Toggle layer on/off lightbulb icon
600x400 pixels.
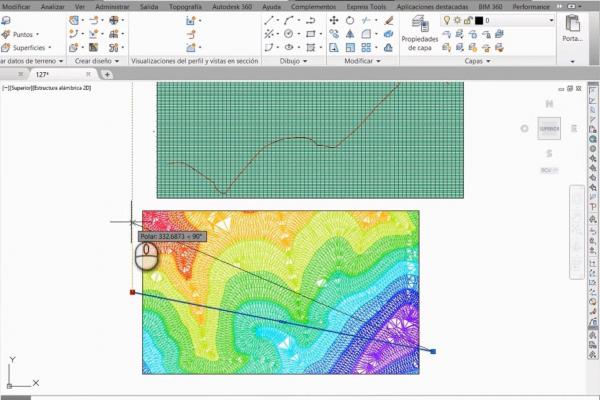pos(446,20)
